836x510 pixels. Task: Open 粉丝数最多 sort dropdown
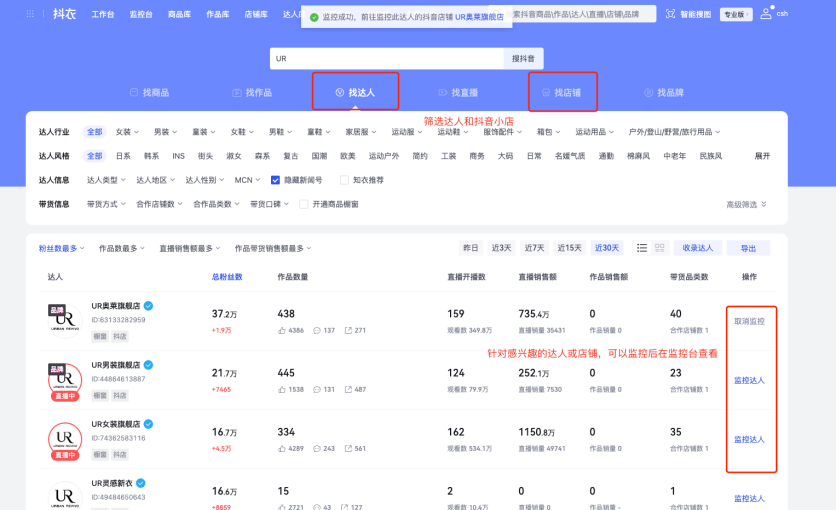tap(61, 248)
